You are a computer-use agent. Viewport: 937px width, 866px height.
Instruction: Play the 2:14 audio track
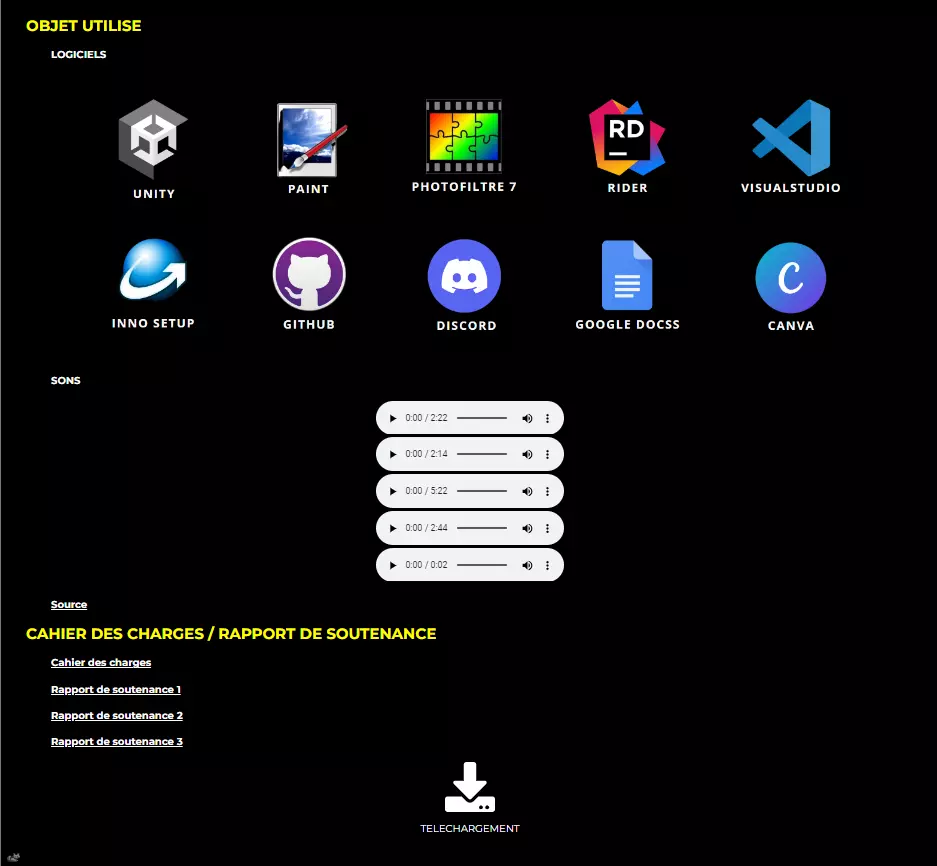click(x=393, y=454)
